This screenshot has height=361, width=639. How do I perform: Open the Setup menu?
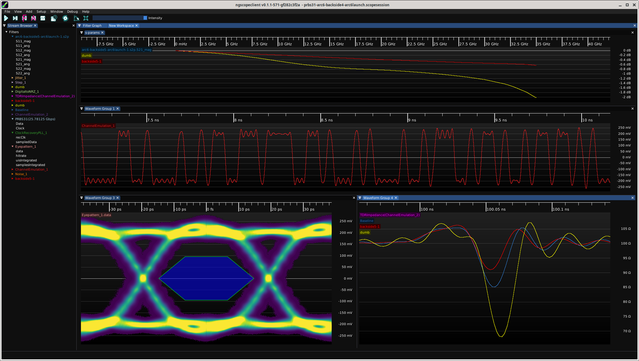(x=41, y=11)
